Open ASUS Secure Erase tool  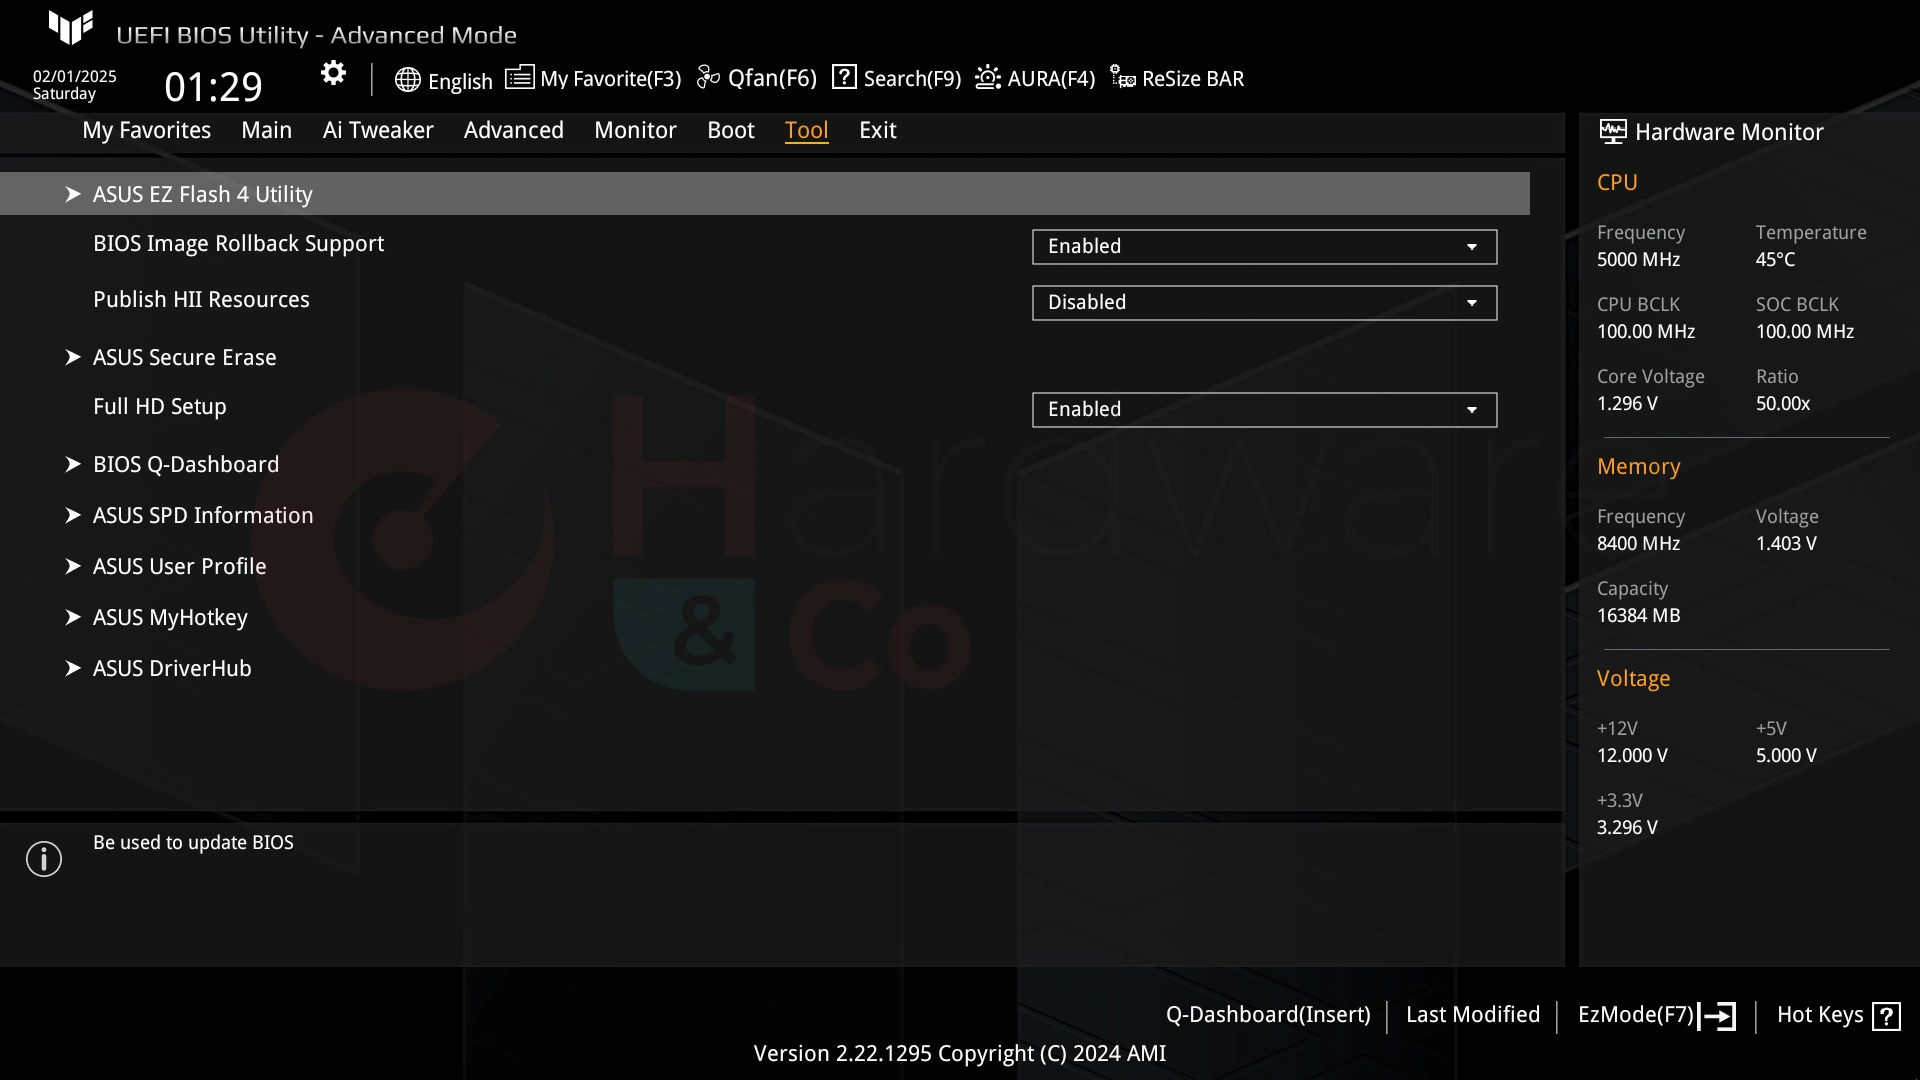[183, 356]
